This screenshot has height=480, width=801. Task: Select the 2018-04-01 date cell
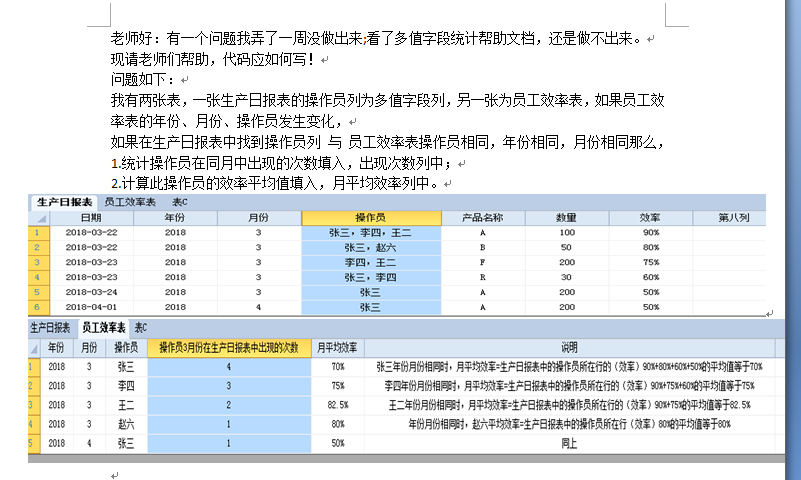91,308
